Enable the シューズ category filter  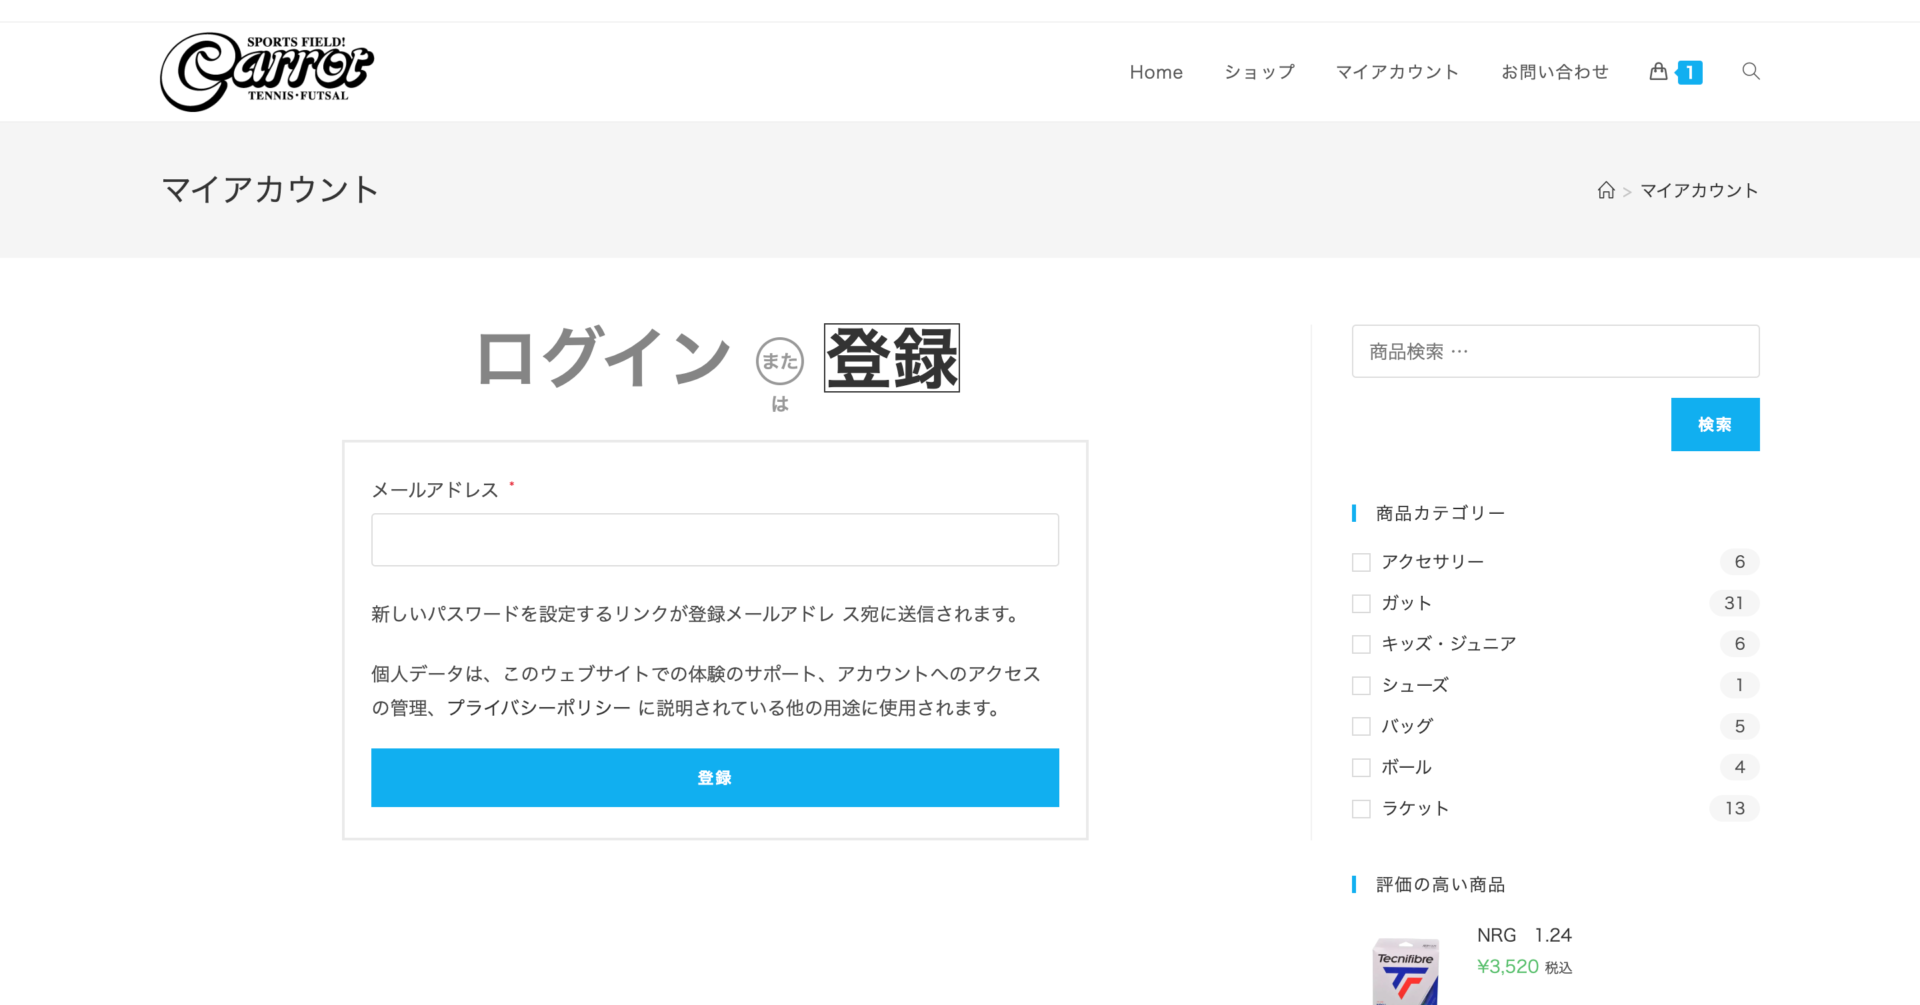click(x=1361, y=685)
